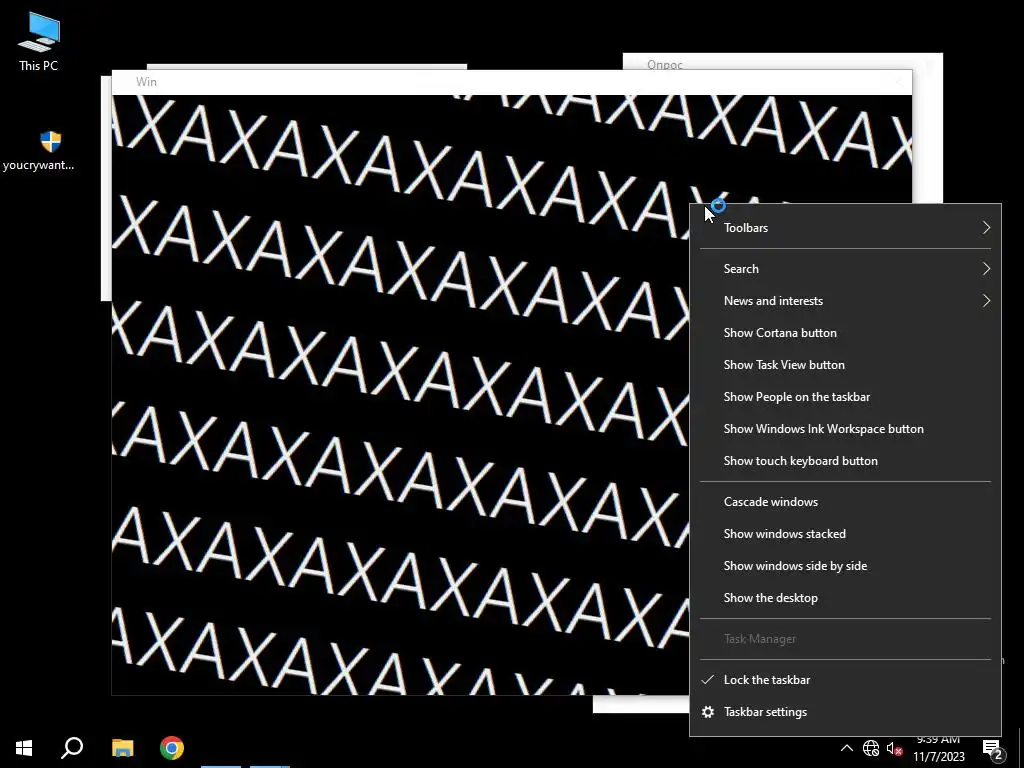Open the taskbar clock and date
The width and height of the screenshot is (1024, 768).
938,748
